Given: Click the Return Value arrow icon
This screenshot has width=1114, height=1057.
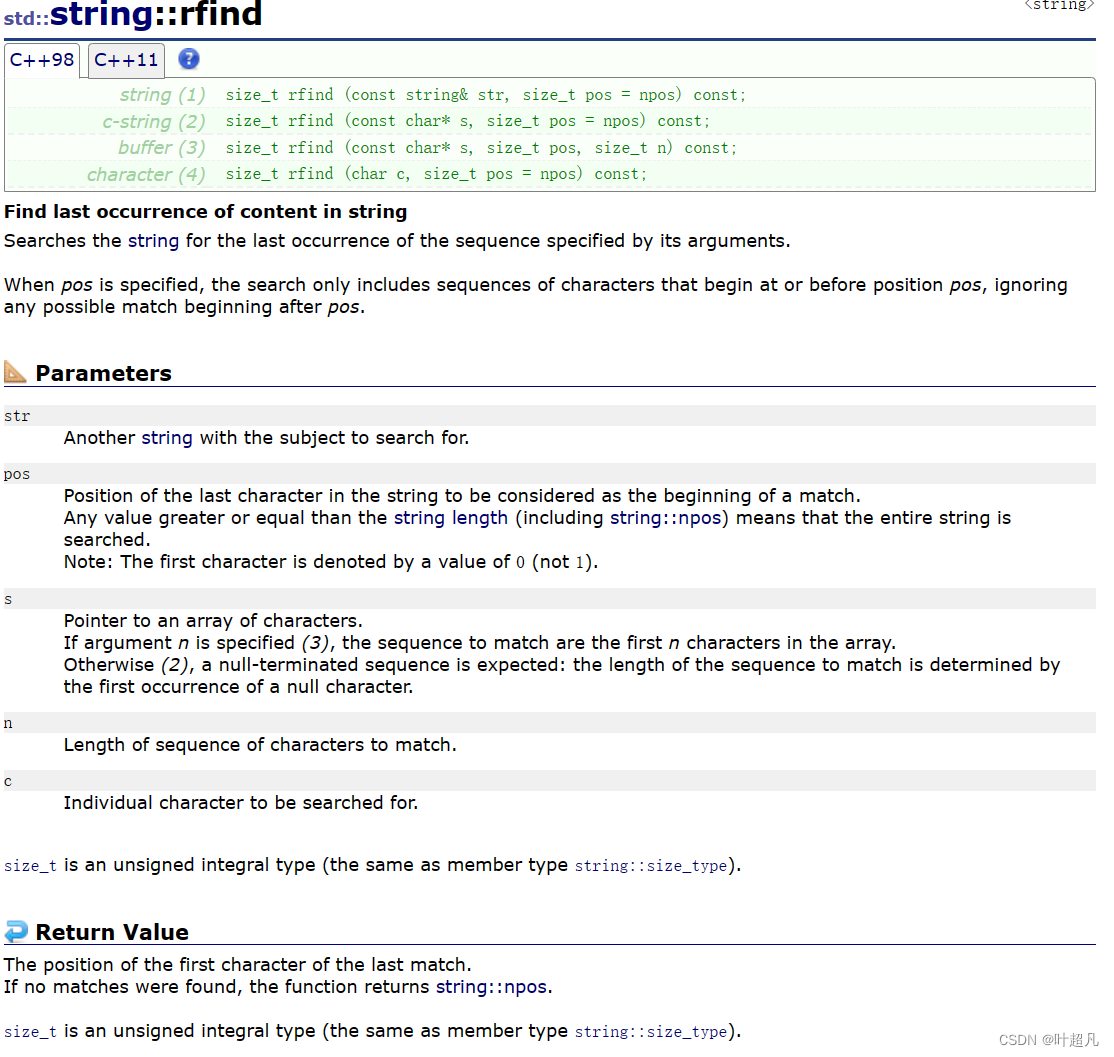Looking at the screenshot, I should 16,931.
